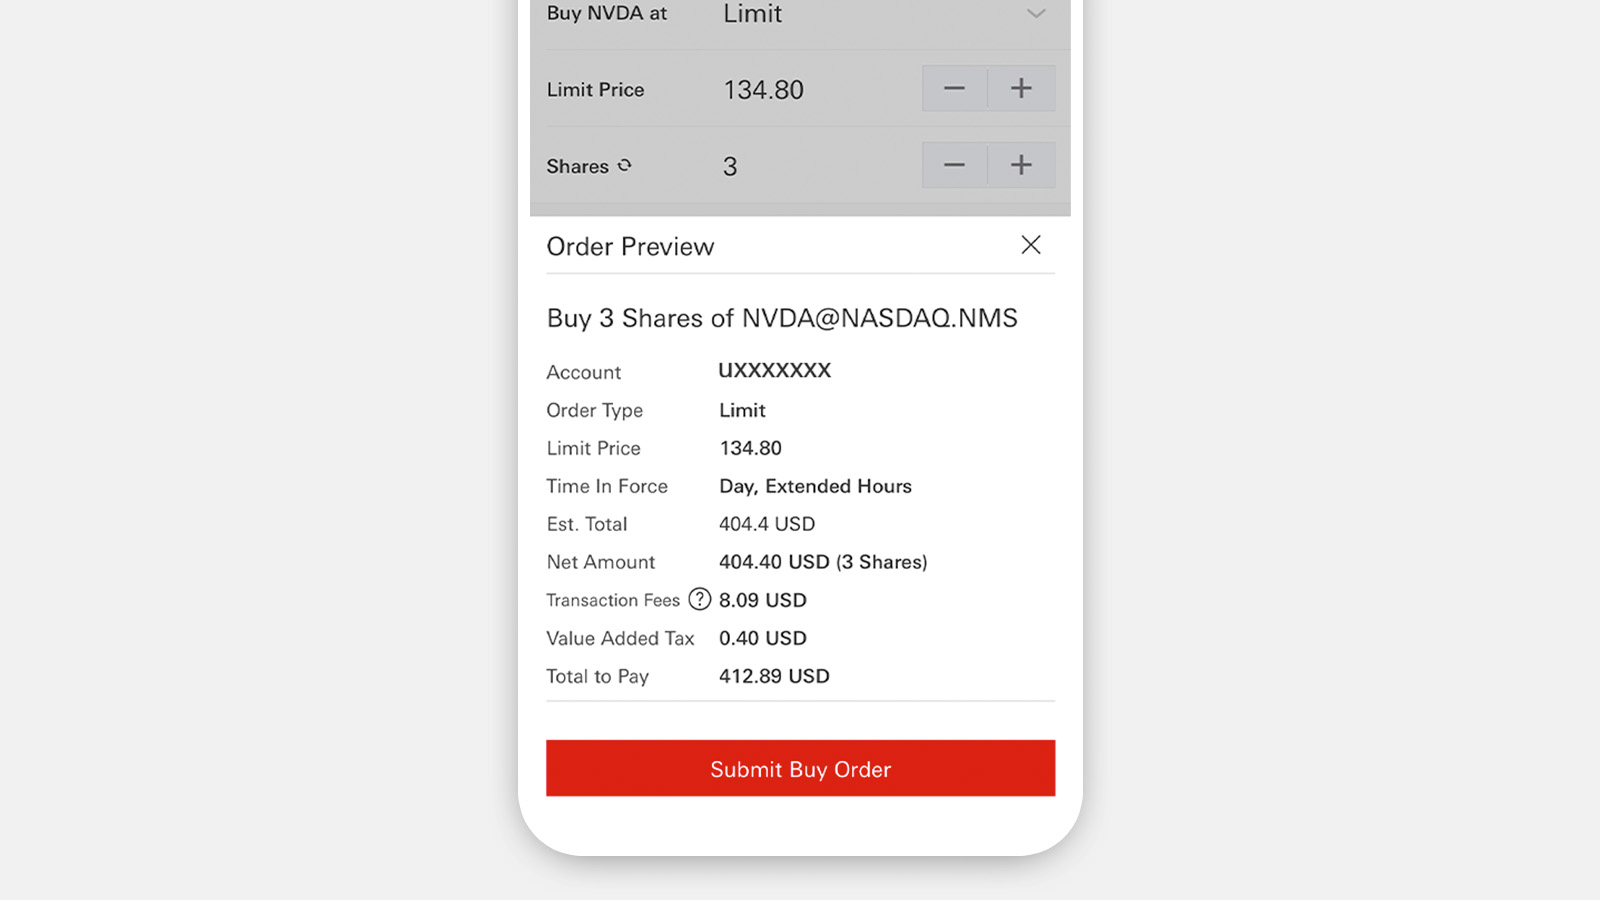Select preview Limit Price 134.80 value
The width and height of the screenshot is (1600, 900).
pos(750,448)
